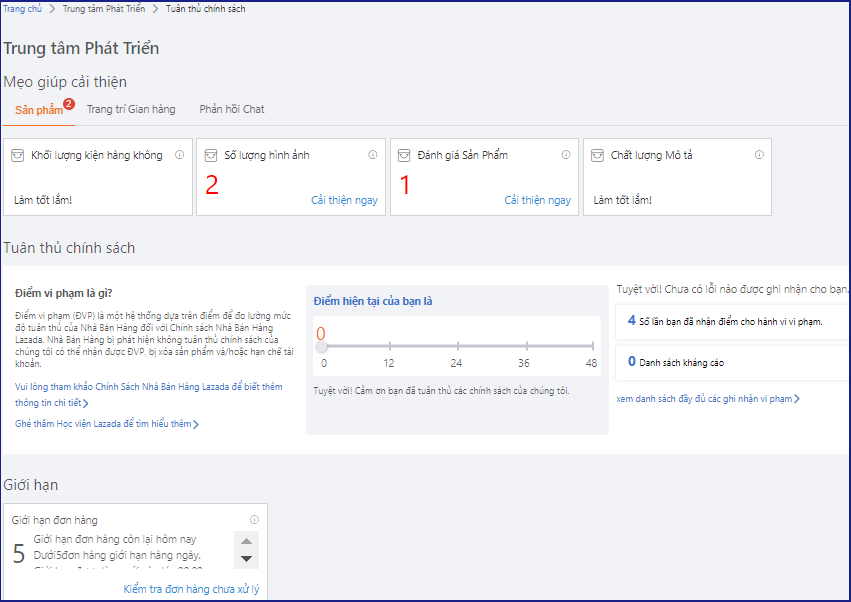Click info icon on Chất lượng Mô tả card
The width and height of the screenshot is (851, 602).
[x=759, y=155]
